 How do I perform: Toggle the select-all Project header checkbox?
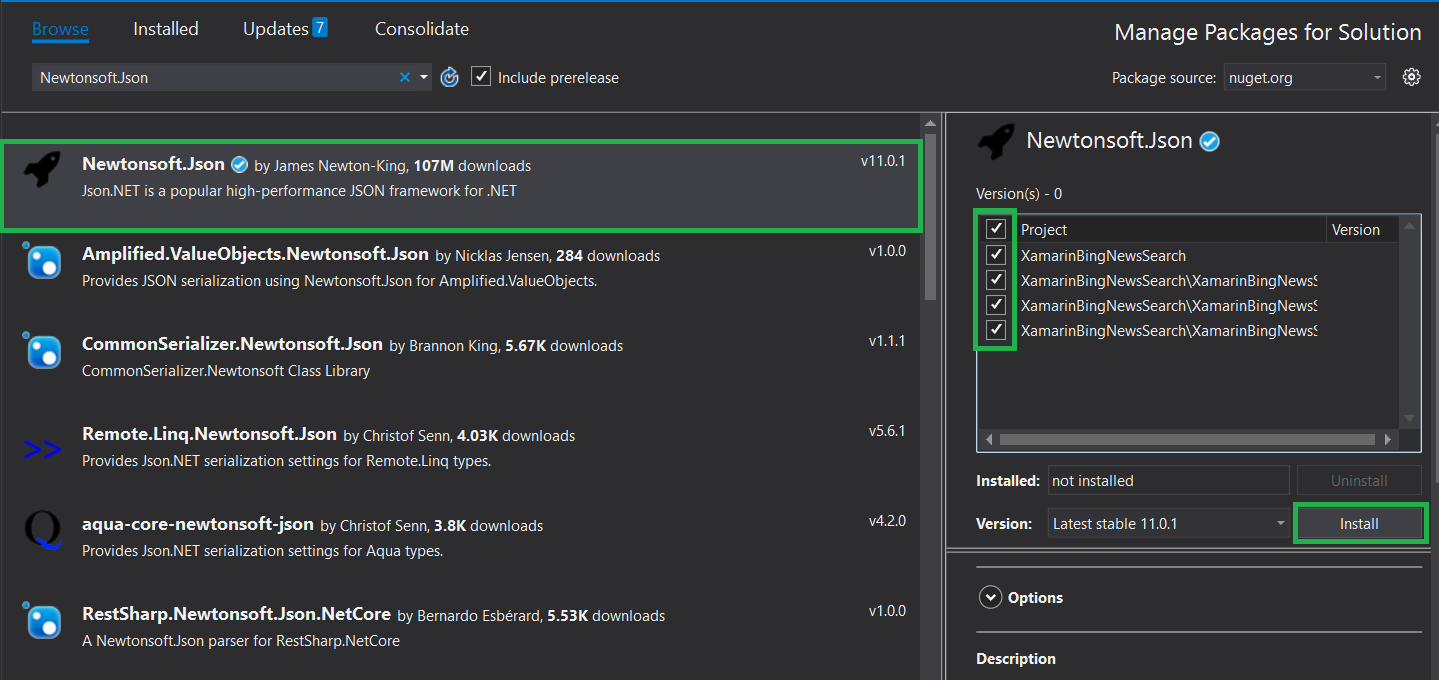(996, 229)
